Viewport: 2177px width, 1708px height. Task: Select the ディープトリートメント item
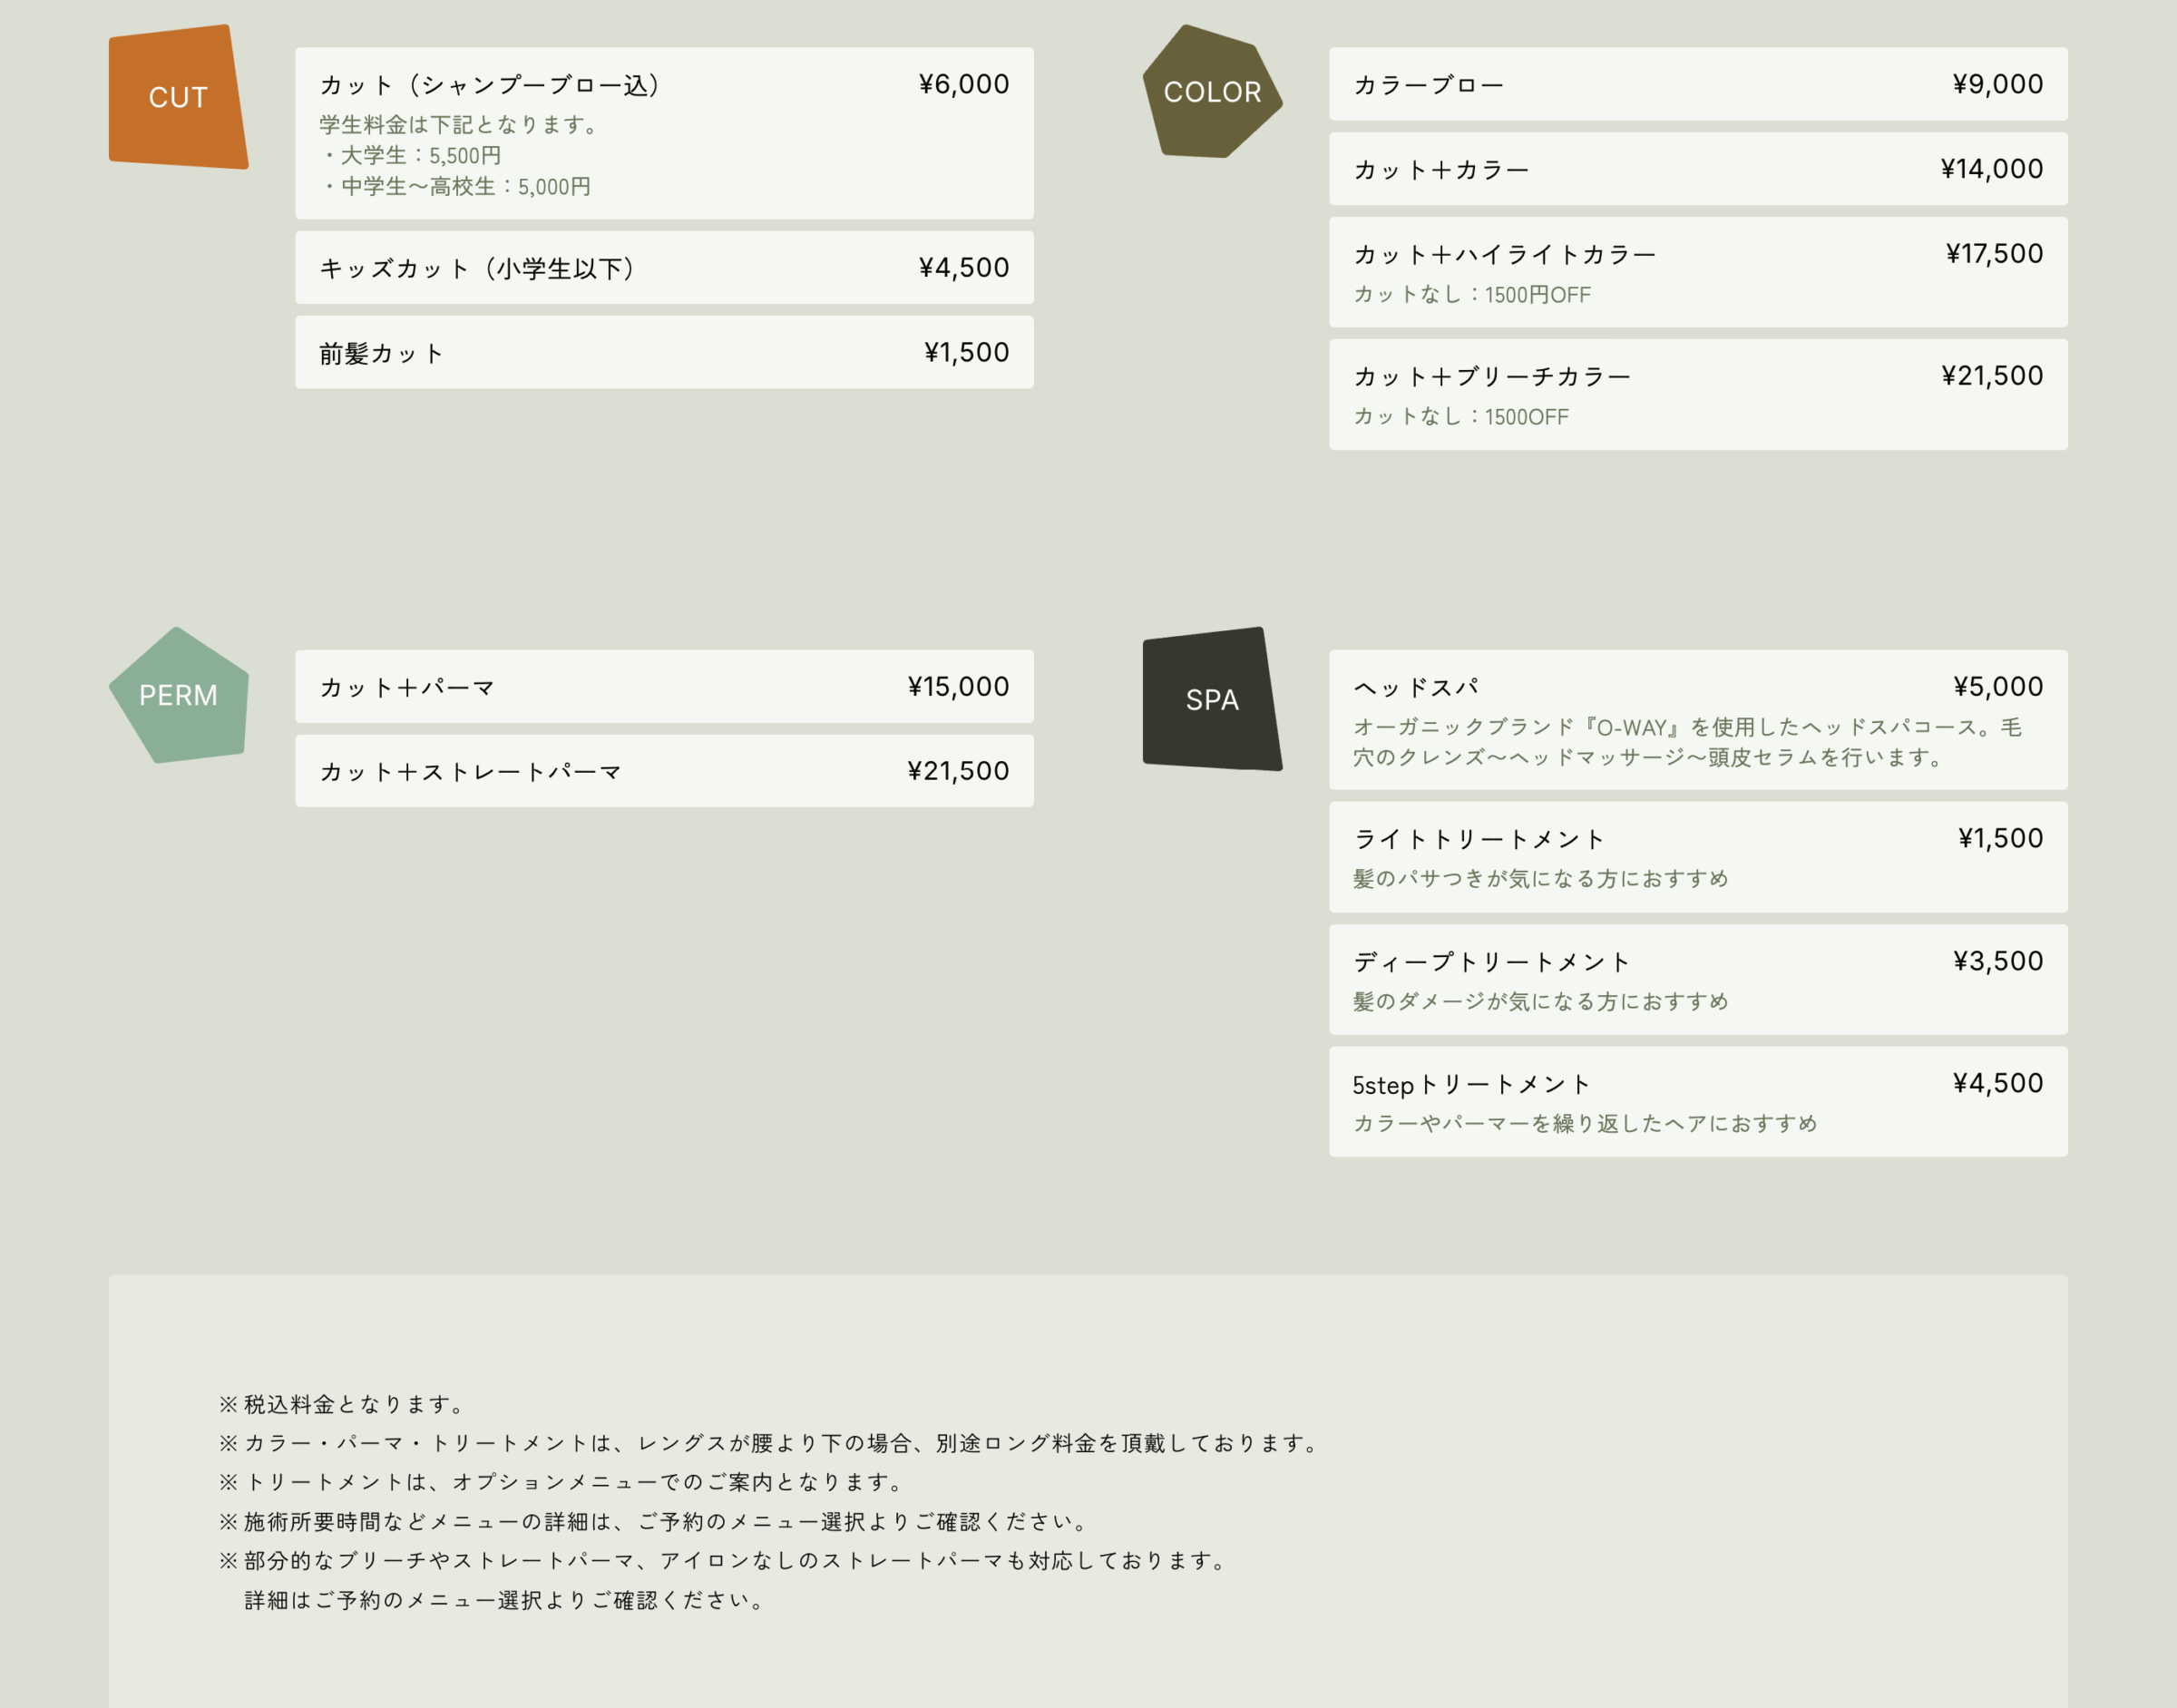(1698, 979)
